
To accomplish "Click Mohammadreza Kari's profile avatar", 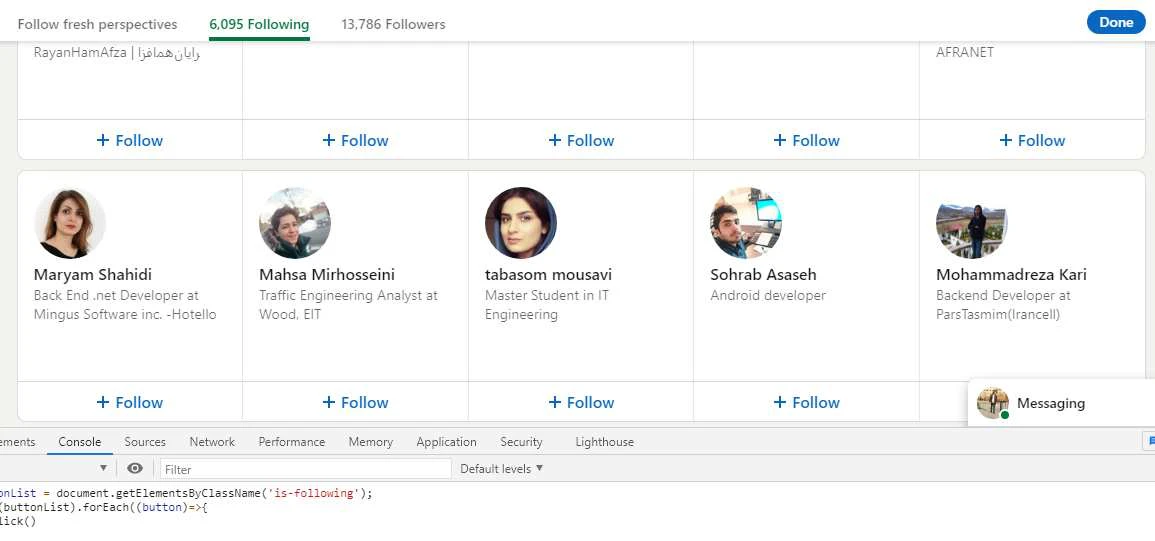I will [971, 223].
